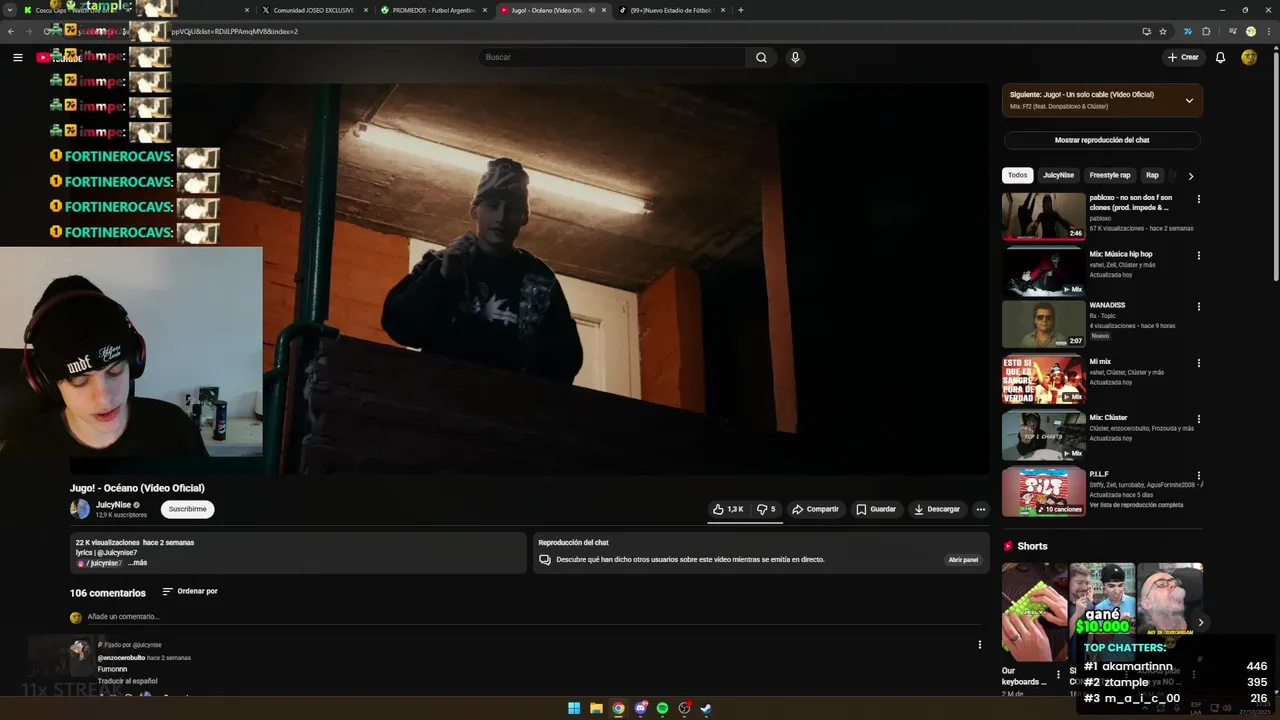Open Spotify from taskbar

[662, 708]
